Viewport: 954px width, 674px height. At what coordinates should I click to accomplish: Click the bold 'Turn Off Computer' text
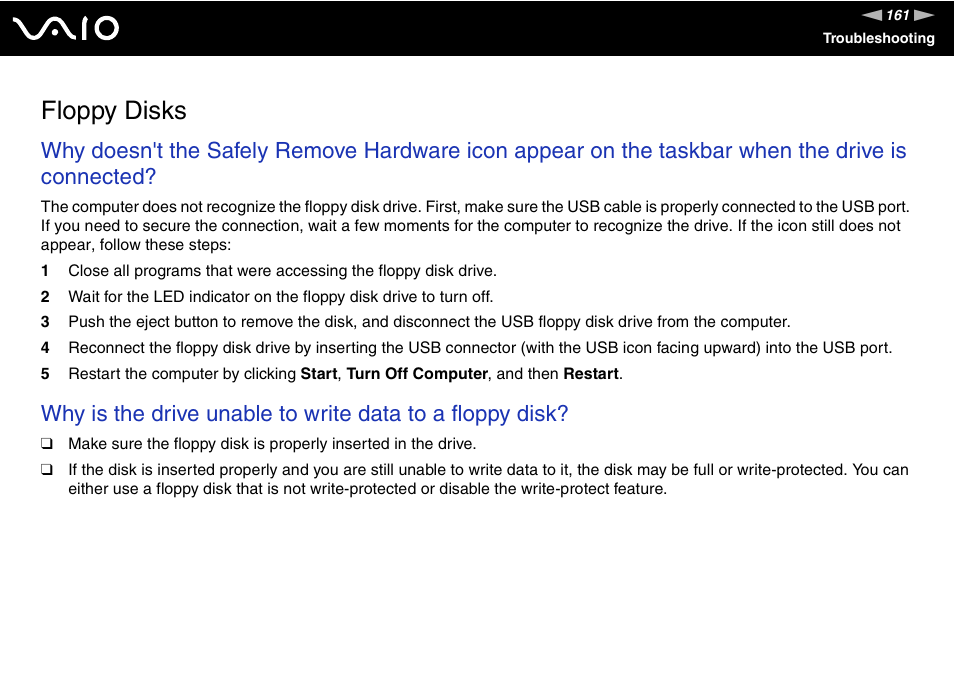(417, 373)
